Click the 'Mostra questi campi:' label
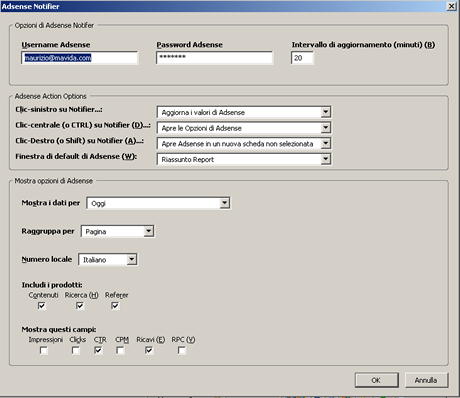Viewport: 460px width, 398px height. tap(59, 330)
